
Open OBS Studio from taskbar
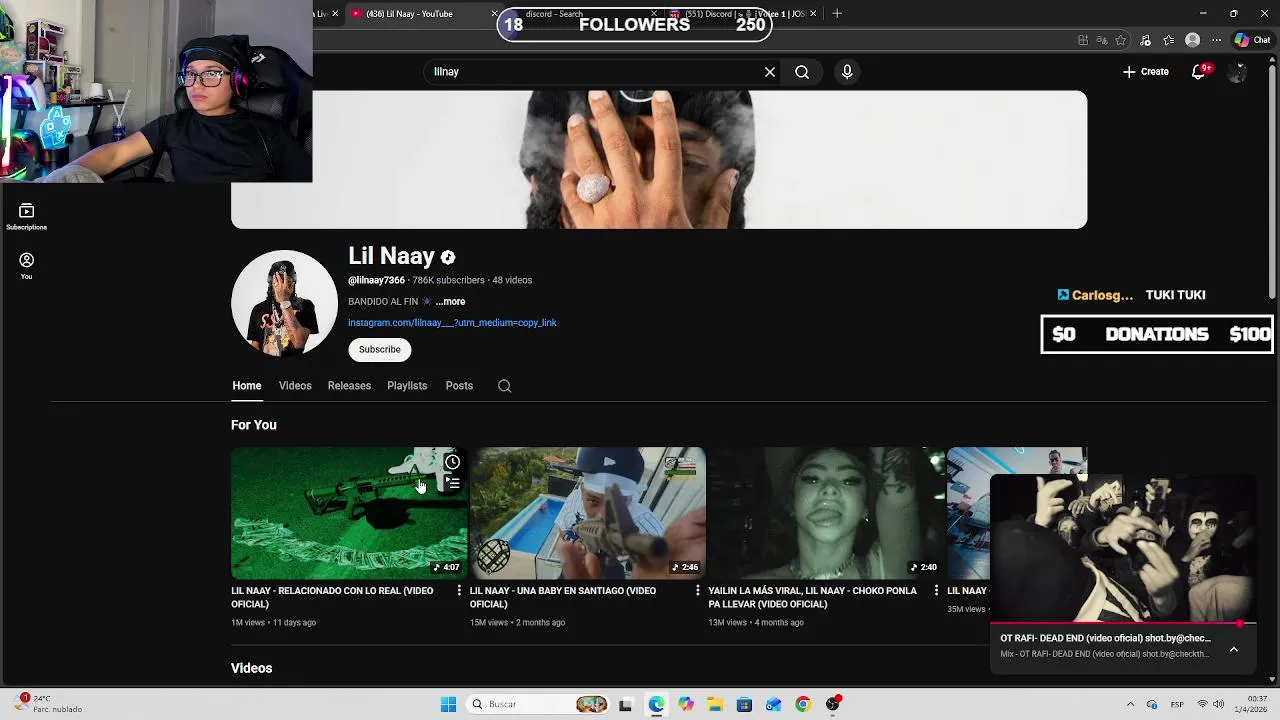pyautogui.click(x=833, y=704)
